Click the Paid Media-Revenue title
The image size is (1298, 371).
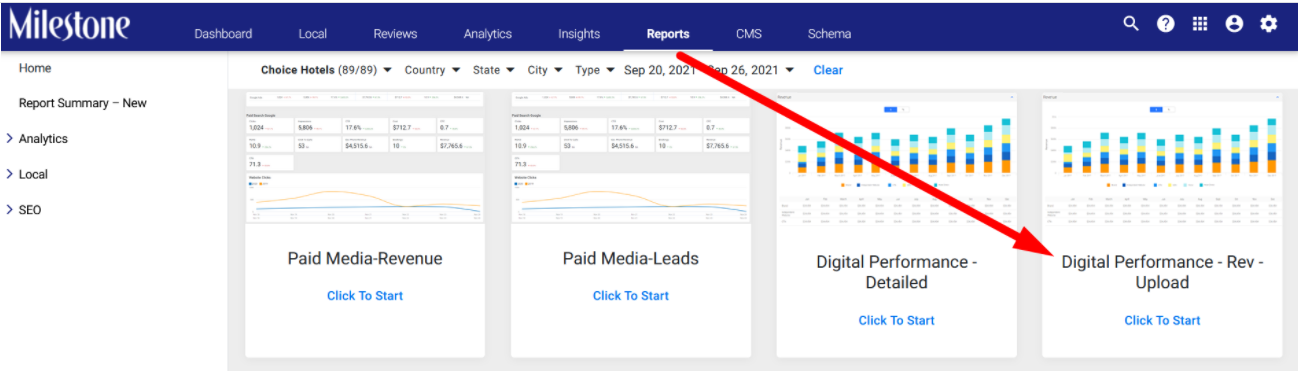click(365, 258)
